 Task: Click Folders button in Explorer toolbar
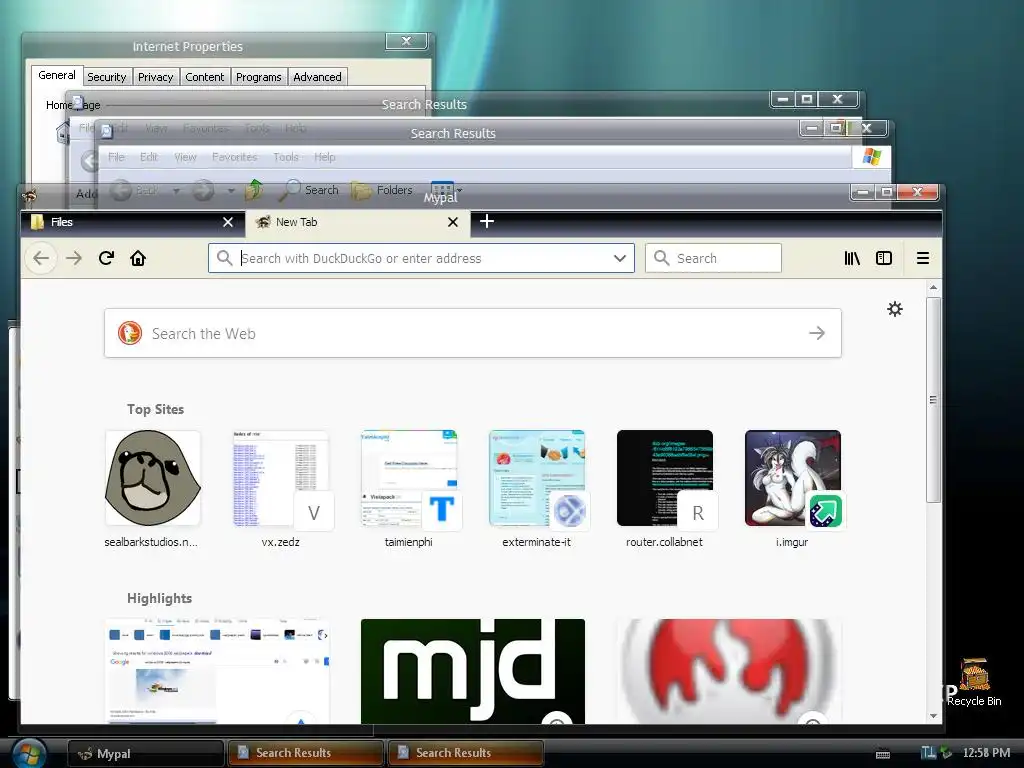point(382,190)
